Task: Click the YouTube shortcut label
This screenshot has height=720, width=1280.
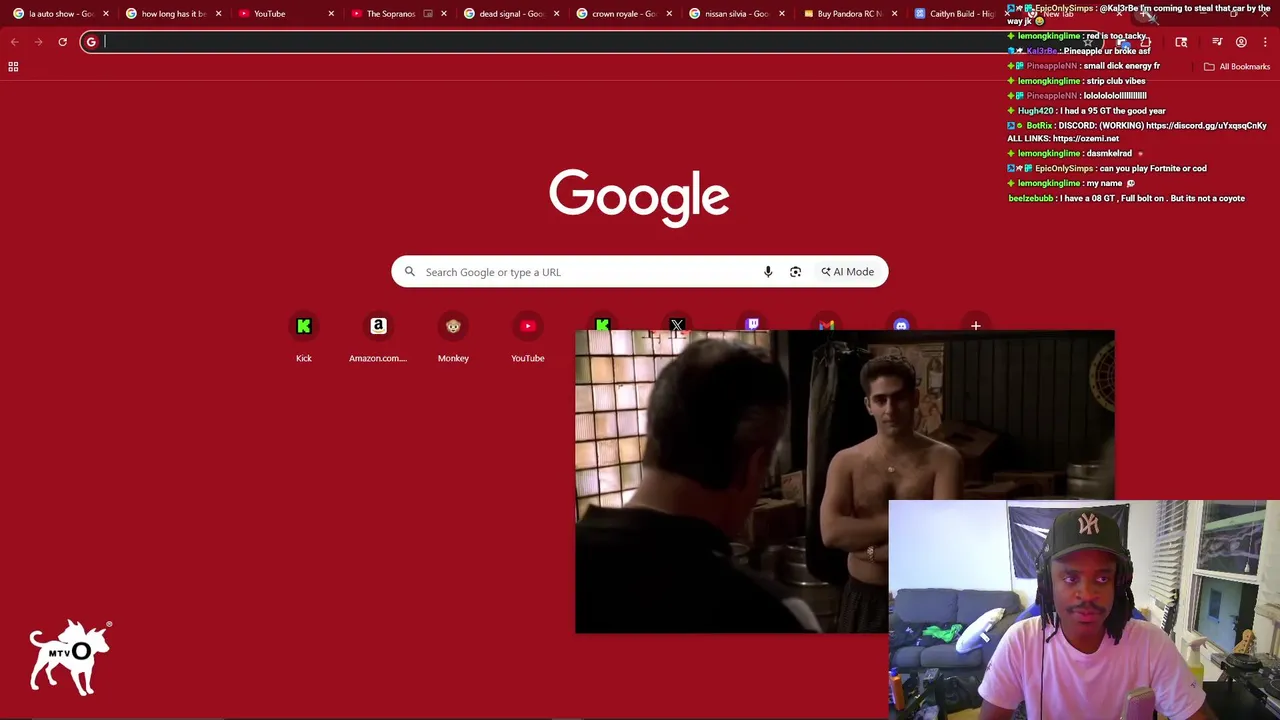Action: (x=528, y=358)
